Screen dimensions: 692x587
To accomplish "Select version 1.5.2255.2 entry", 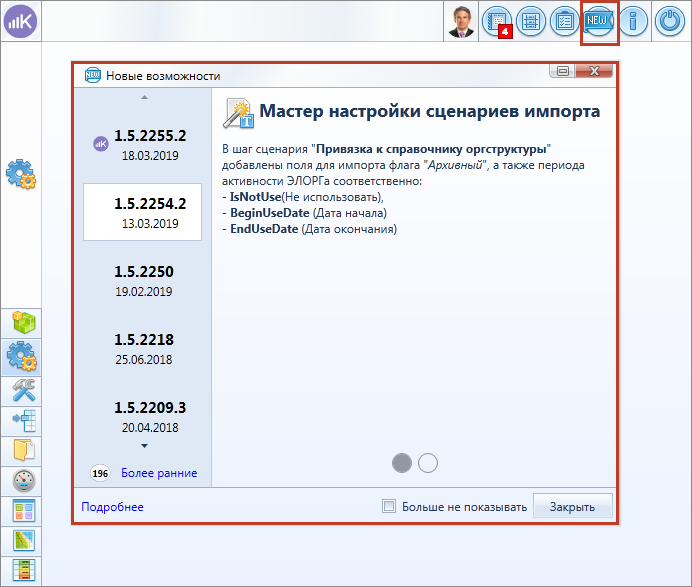I will coord(143,144).
